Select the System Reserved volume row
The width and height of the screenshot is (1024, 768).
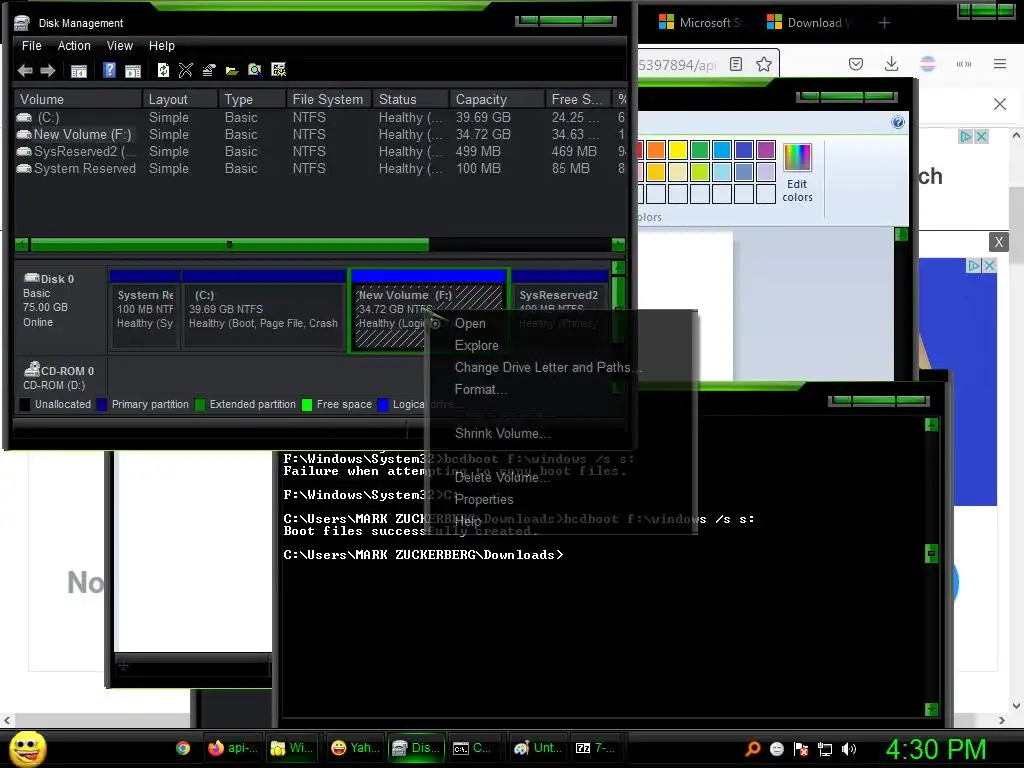320,168
